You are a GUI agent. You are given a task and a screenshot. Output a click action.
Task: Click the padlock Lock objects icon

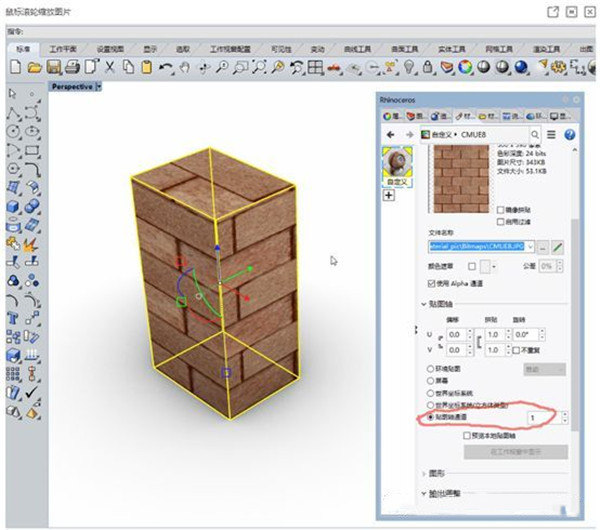[x=427, y=67]
